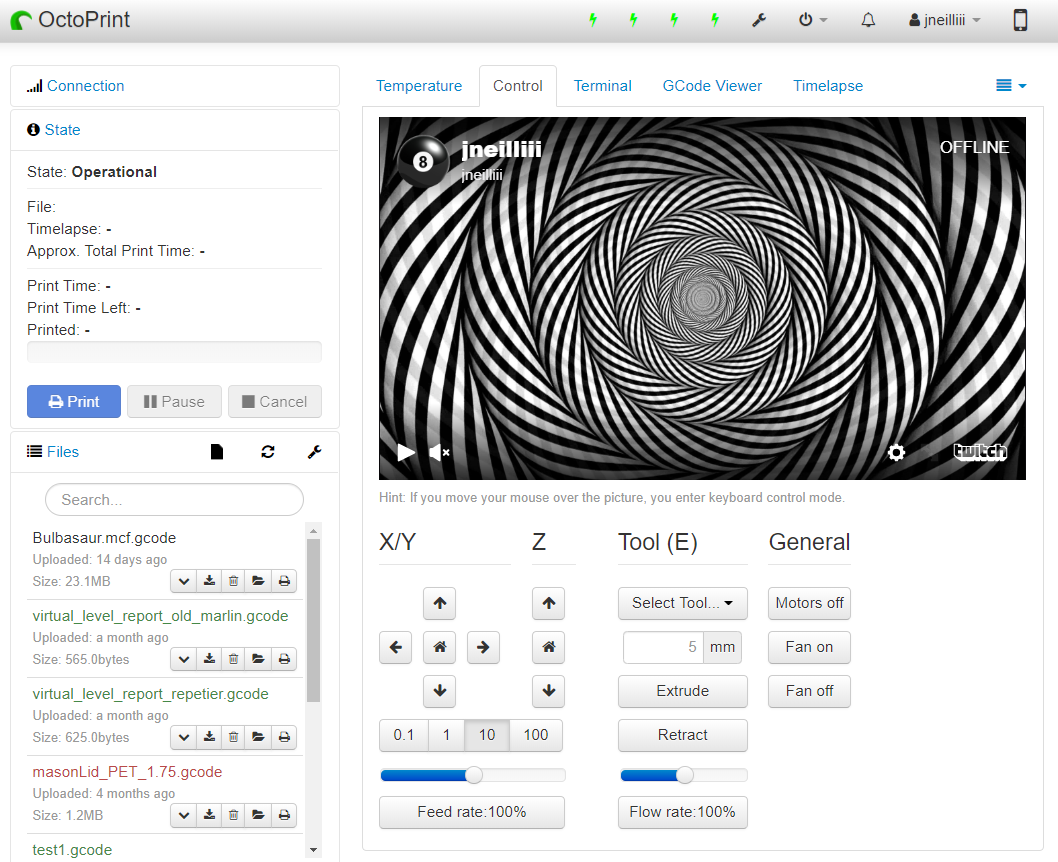
Task: Delete masonLid_PET_1.75.gcode
Action: tap(233, 815)
